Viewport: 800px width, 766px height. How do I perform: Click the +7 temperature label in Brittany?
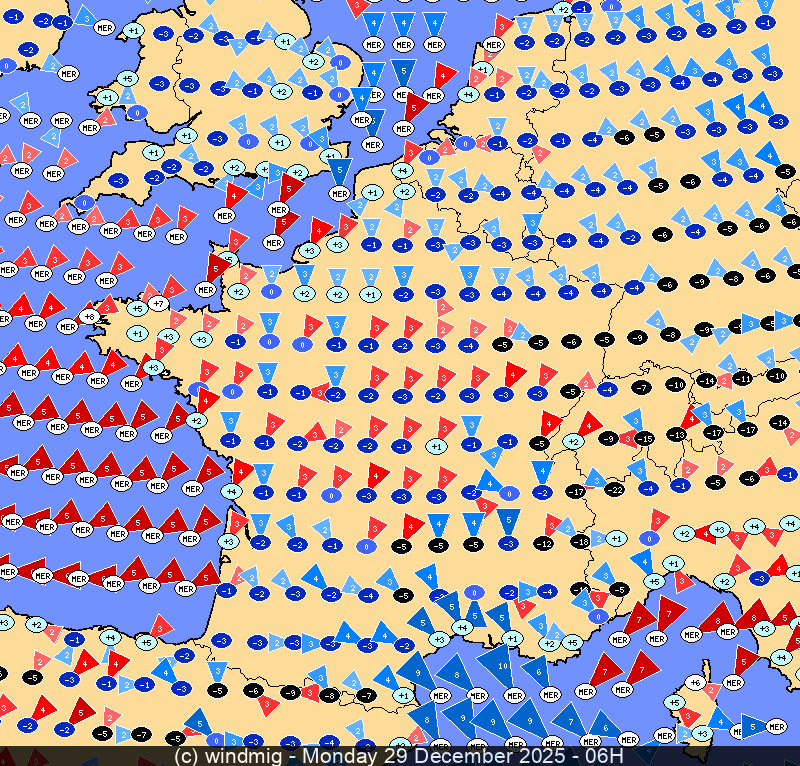click(x=158, y=302)
